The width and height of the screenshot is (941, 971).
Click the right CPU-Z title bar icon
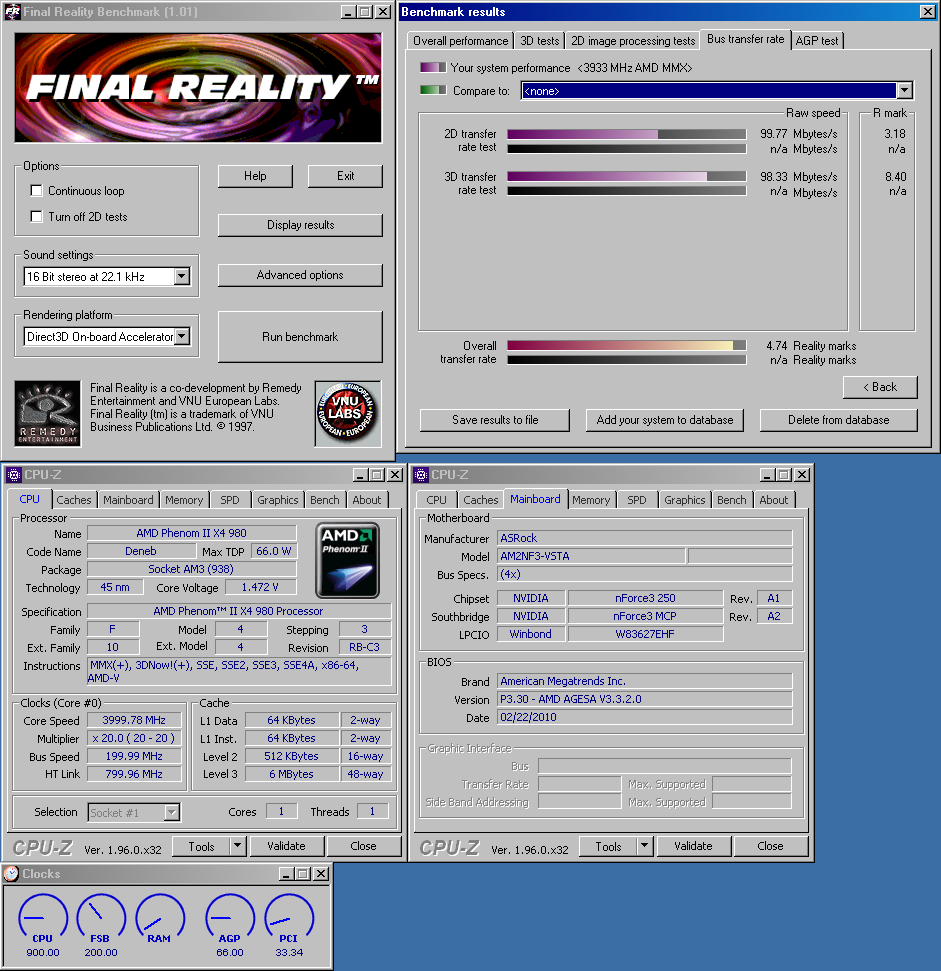point(421,475)
